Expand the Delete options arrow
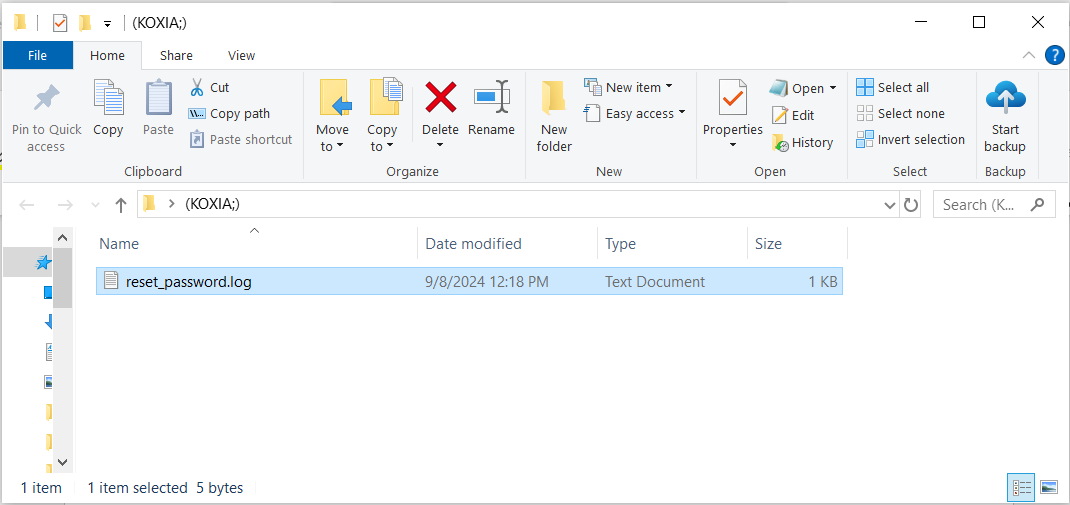The height and width of the screenshot is (505, 1070). (x=440, y=145)
